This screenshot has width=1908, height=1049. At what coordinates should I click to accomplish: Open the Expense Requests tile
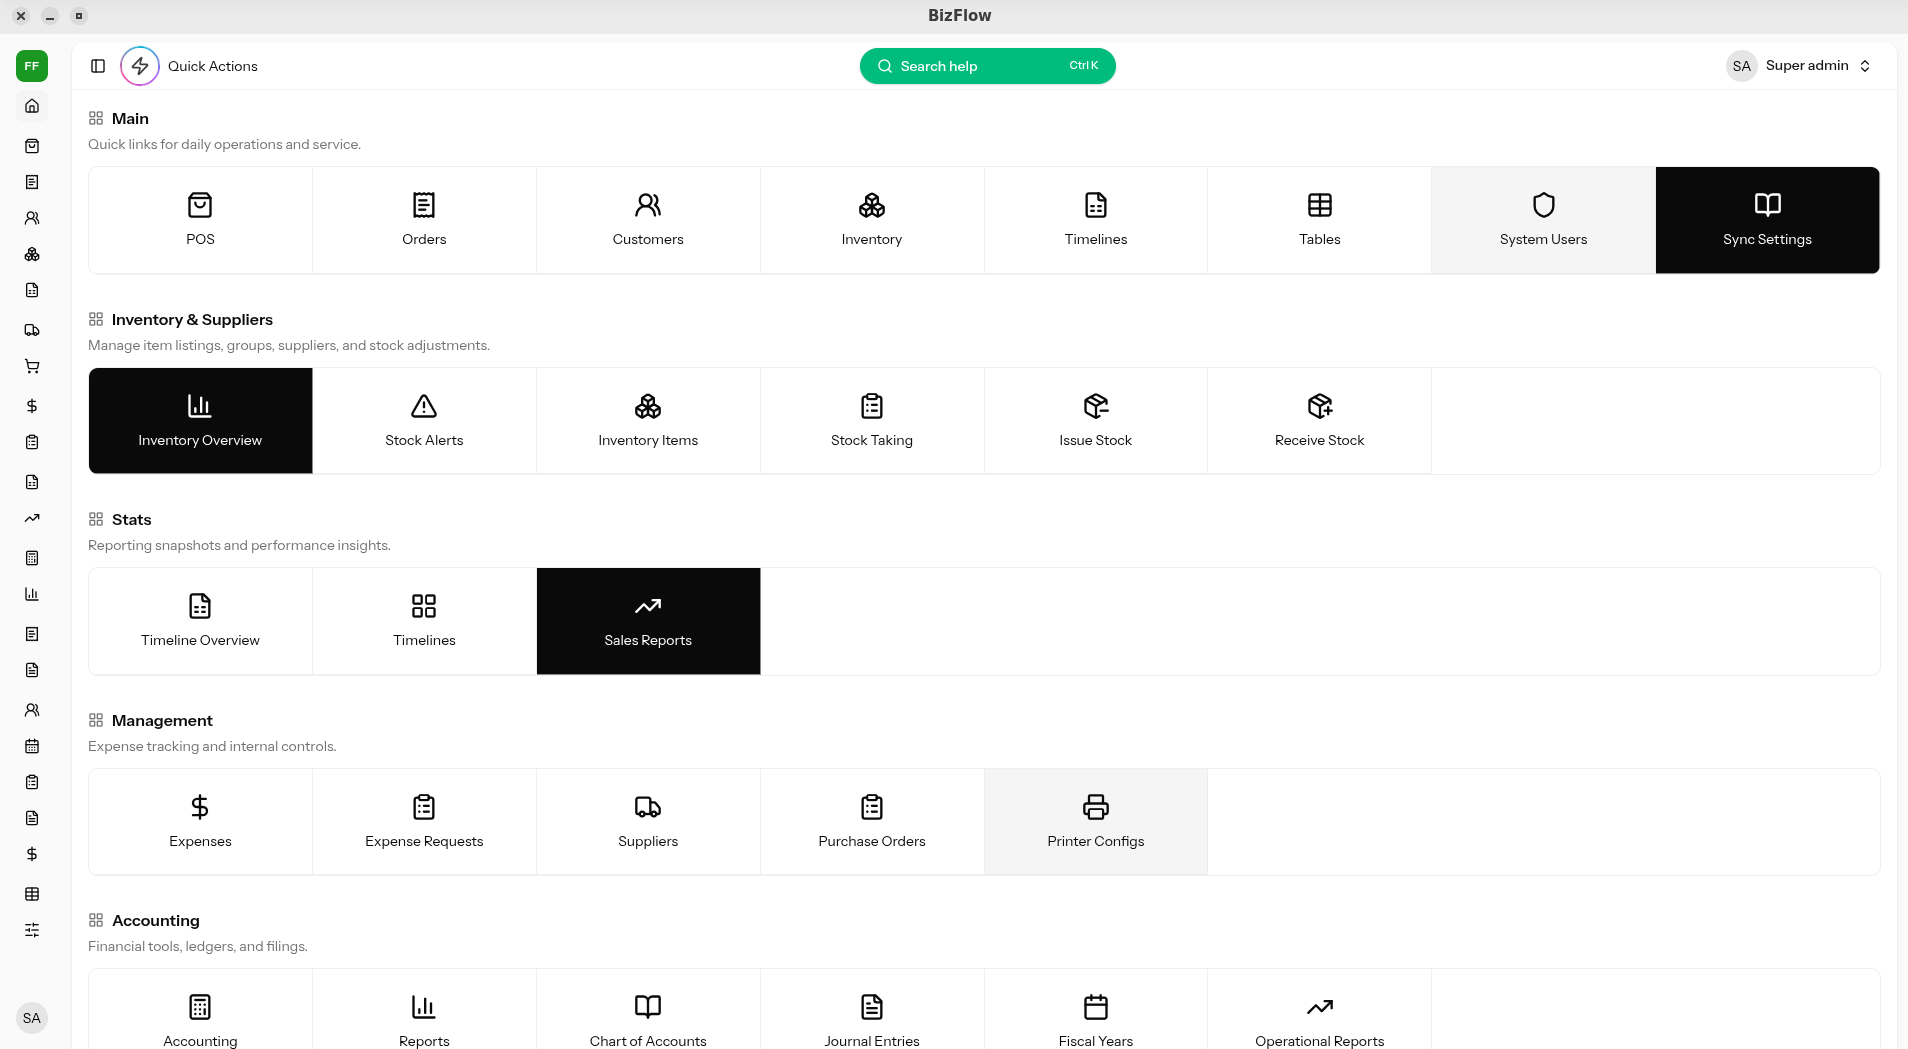[424, 822]
